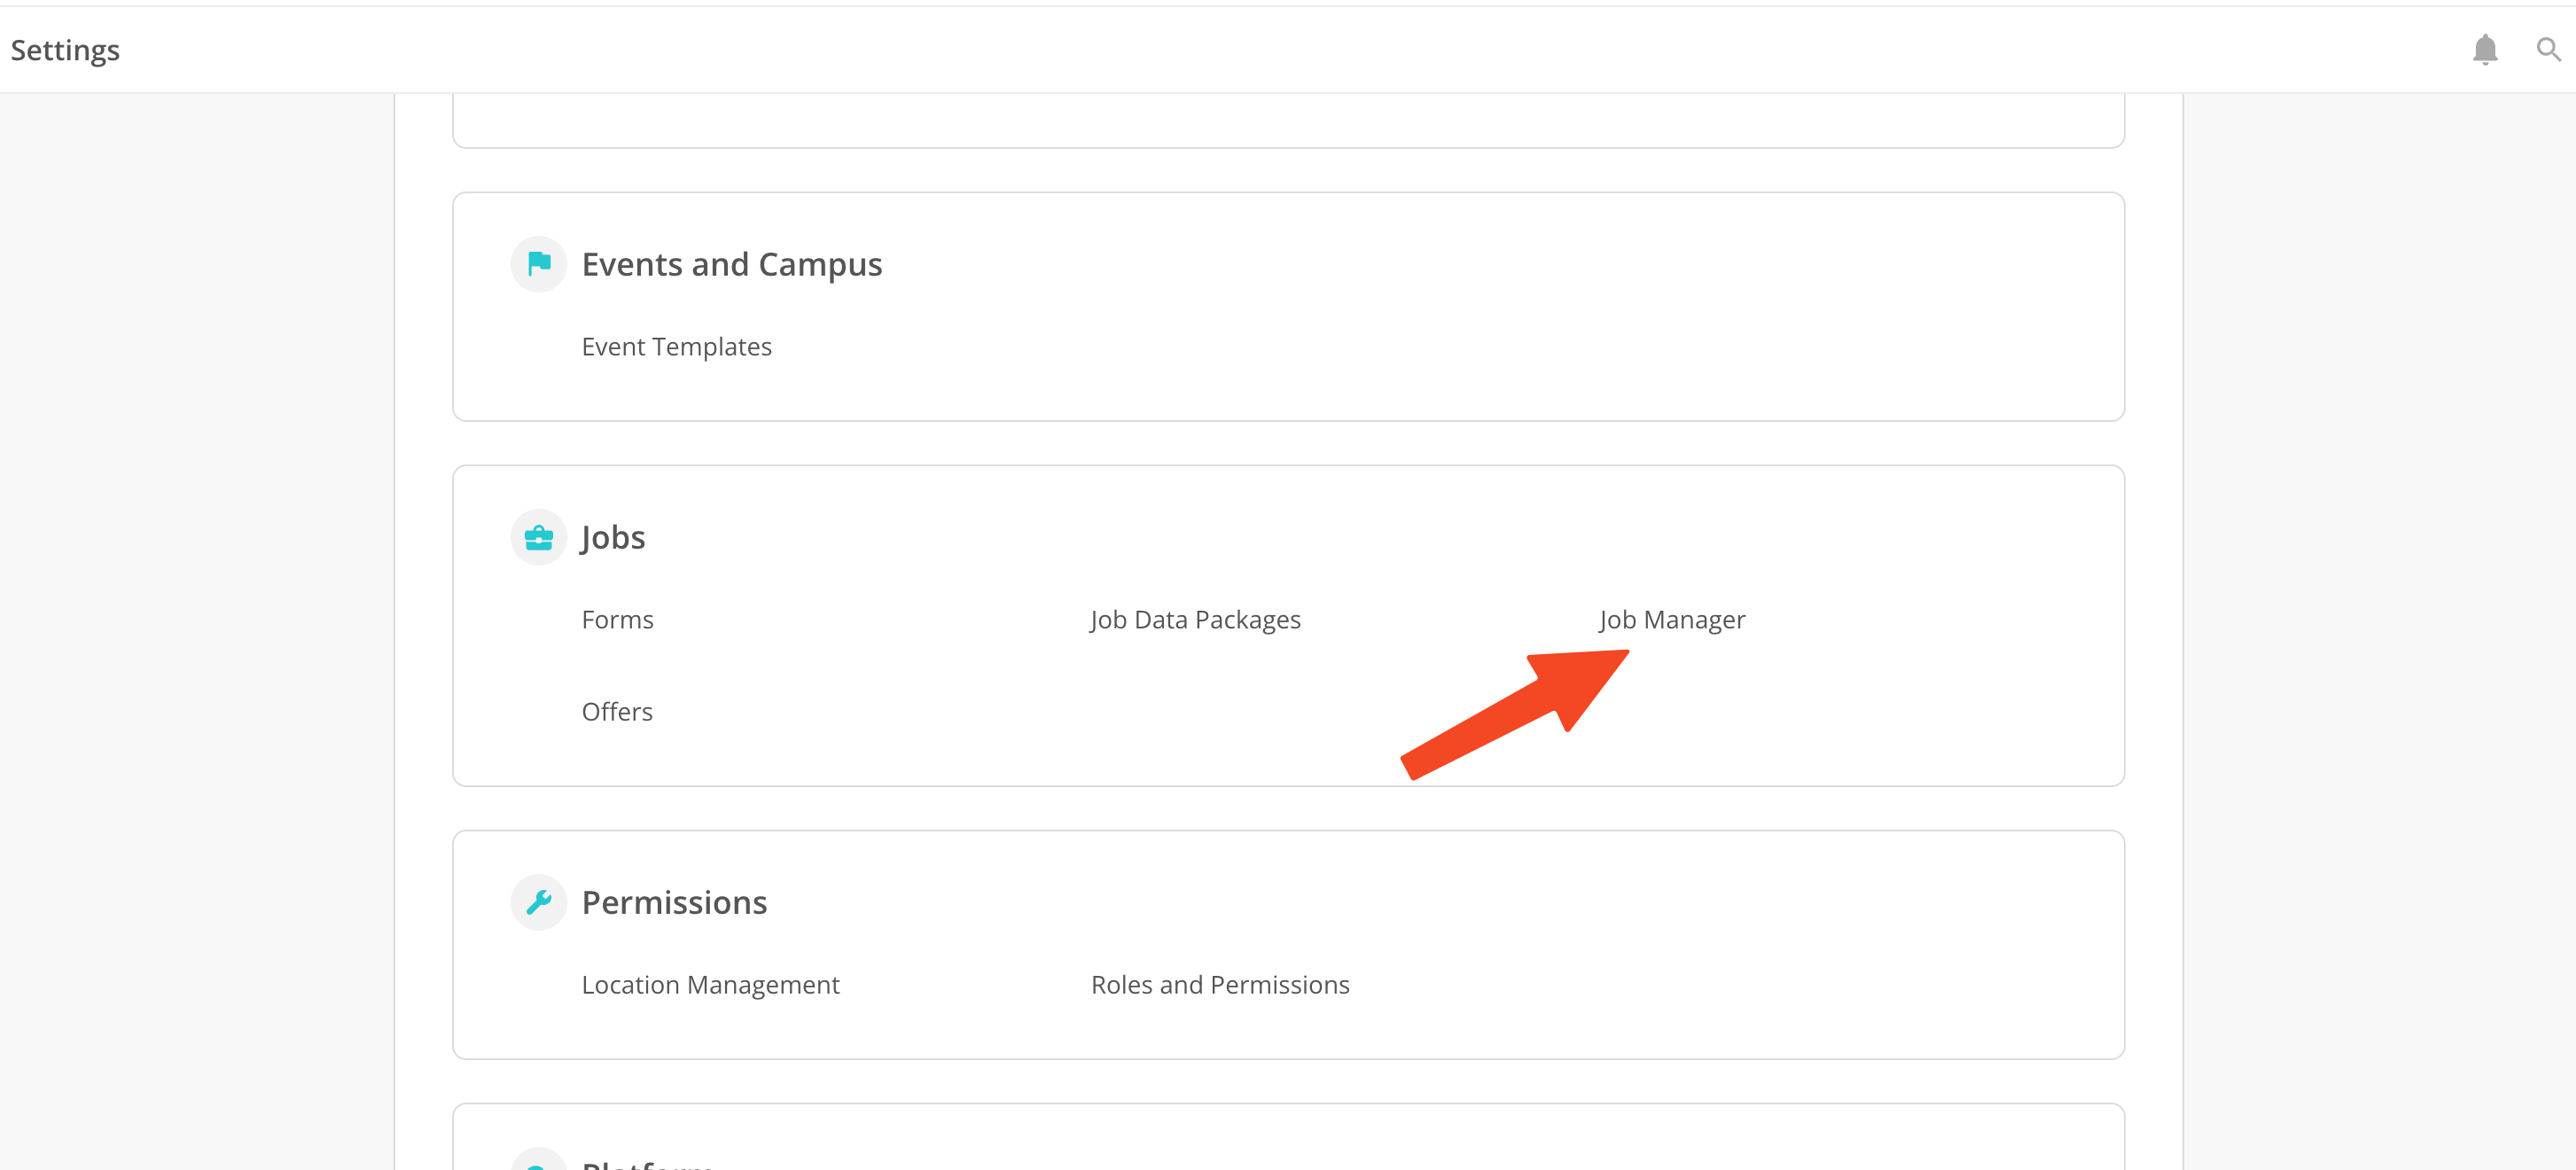Viewport: 2576px width, 1170px height.
Task: Open the Job Manager link
Action: click(1671, 620)
